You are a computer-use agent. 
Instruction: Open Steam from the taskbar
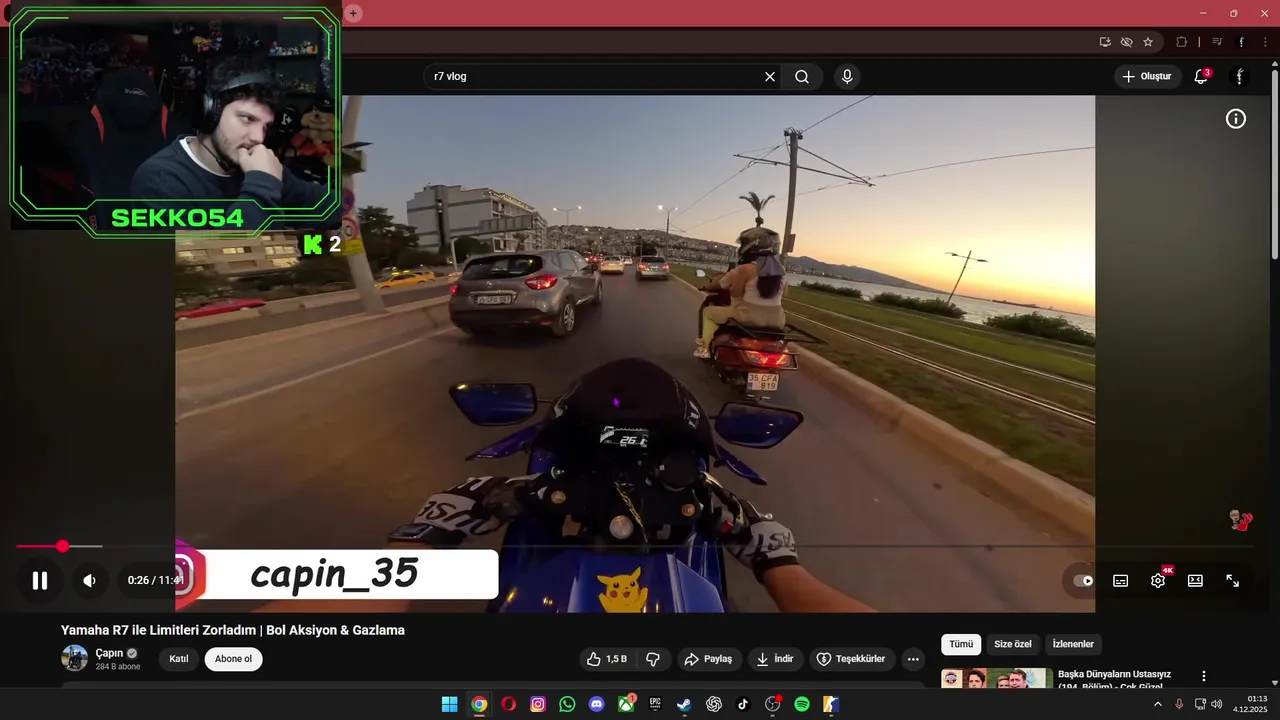(x=684, y=704)
